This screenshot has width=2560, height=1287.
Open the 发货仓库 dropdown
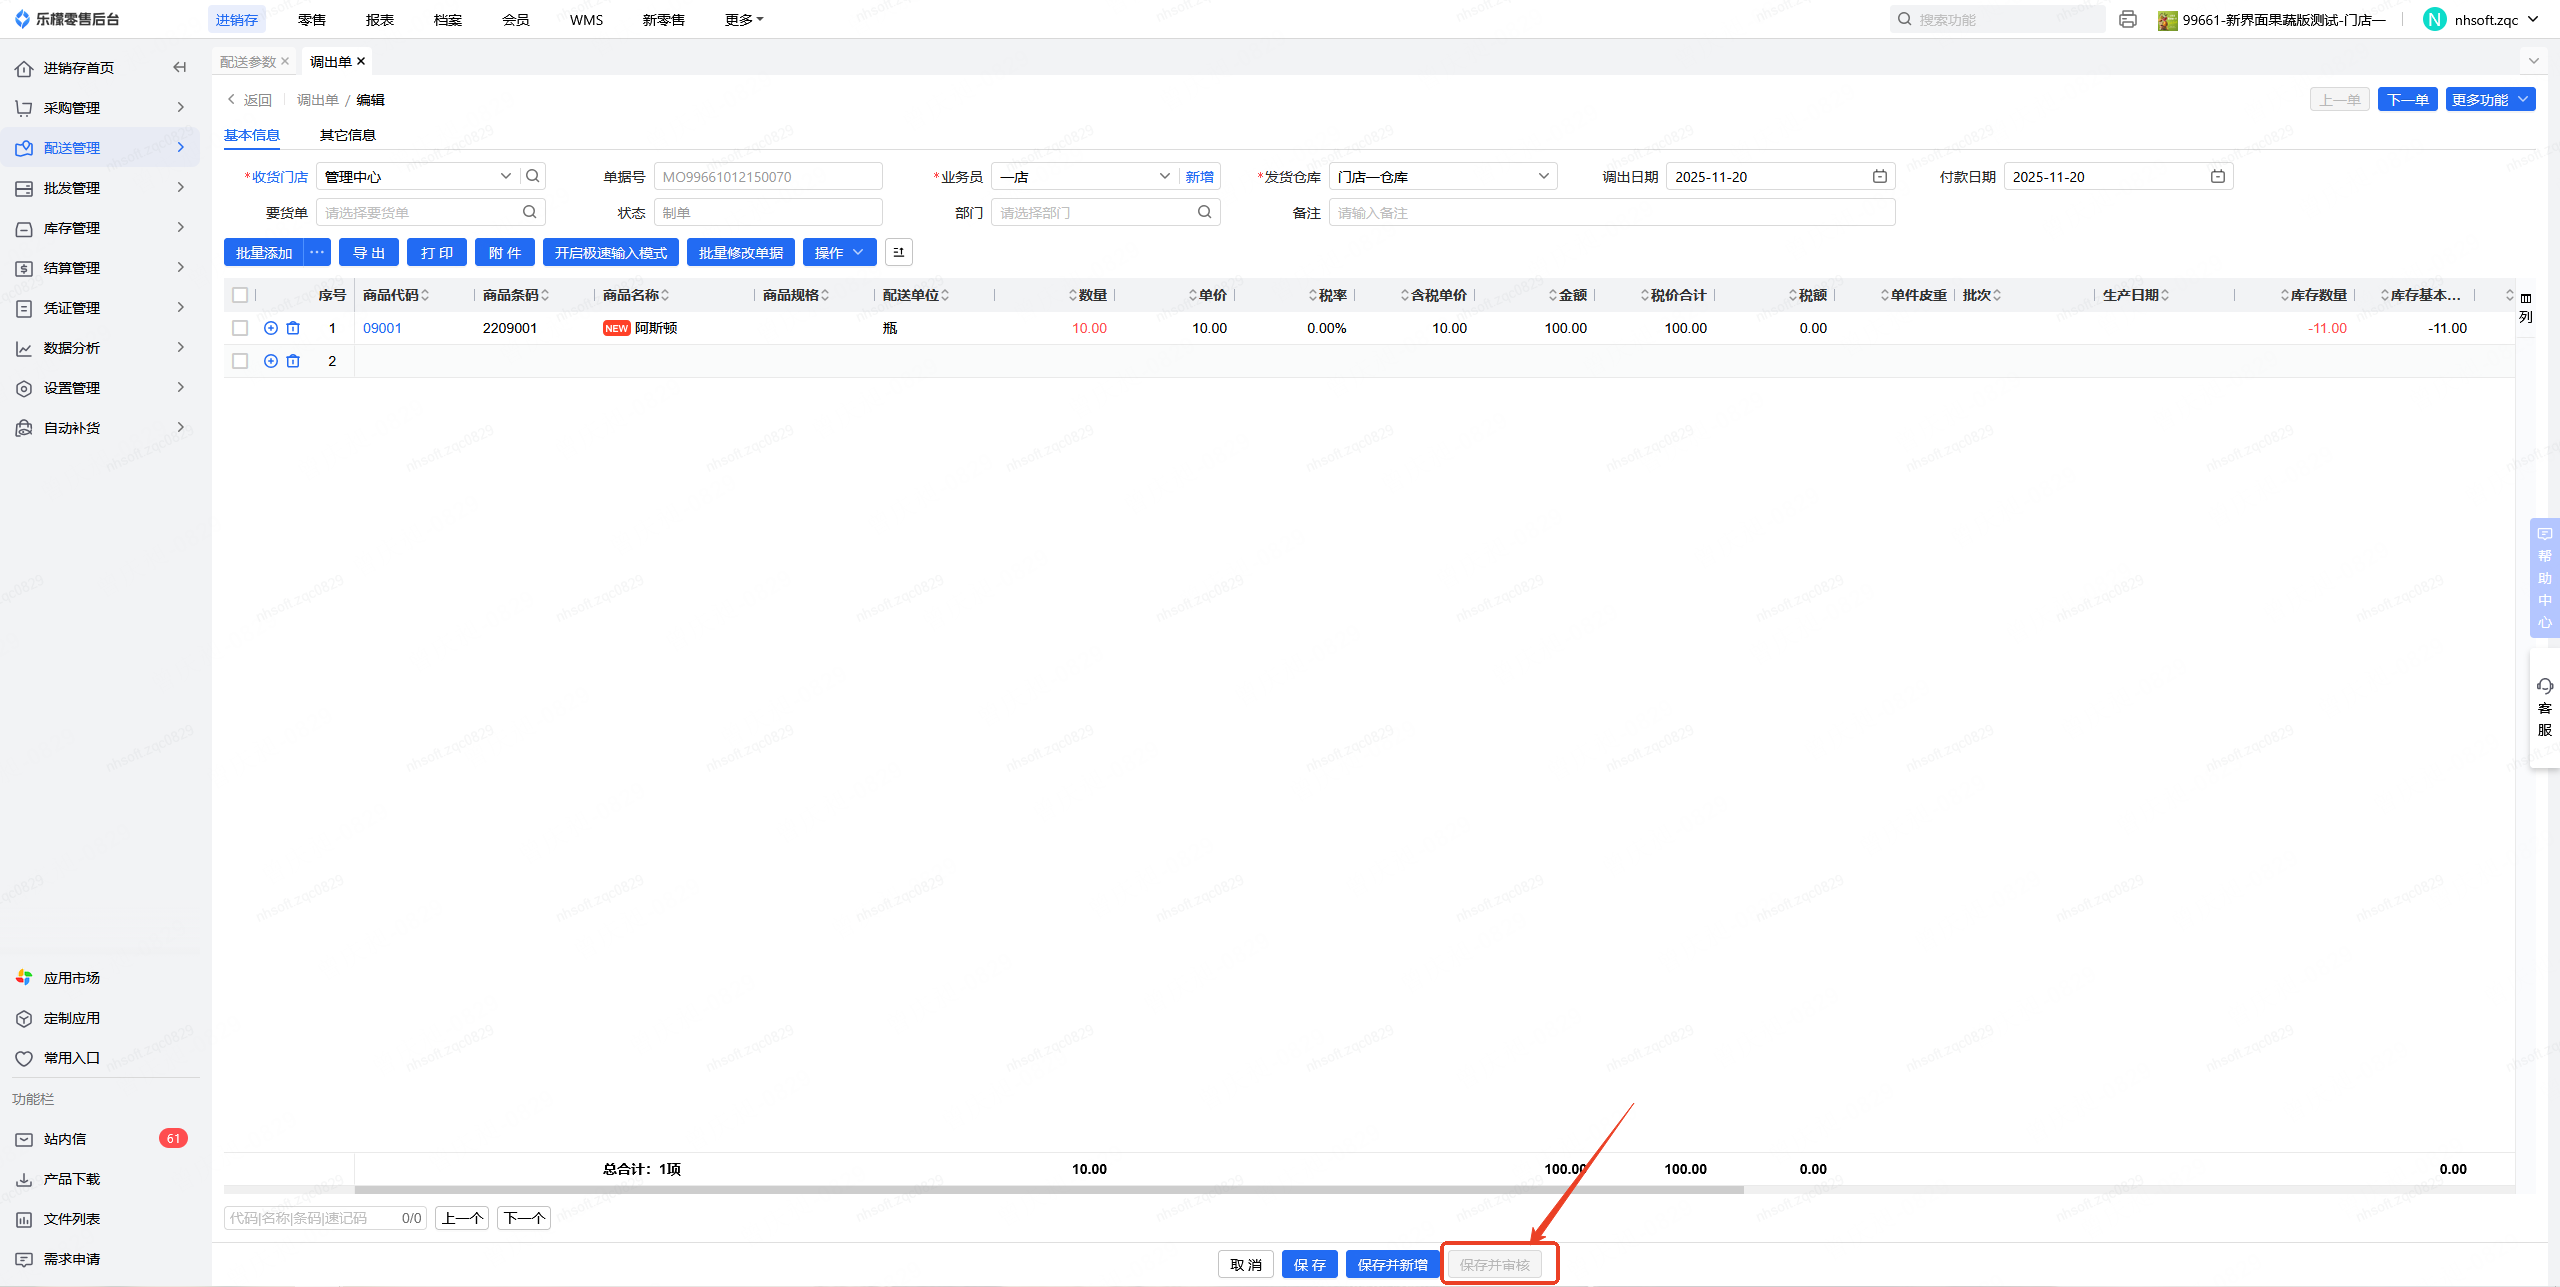point(1442,176)
